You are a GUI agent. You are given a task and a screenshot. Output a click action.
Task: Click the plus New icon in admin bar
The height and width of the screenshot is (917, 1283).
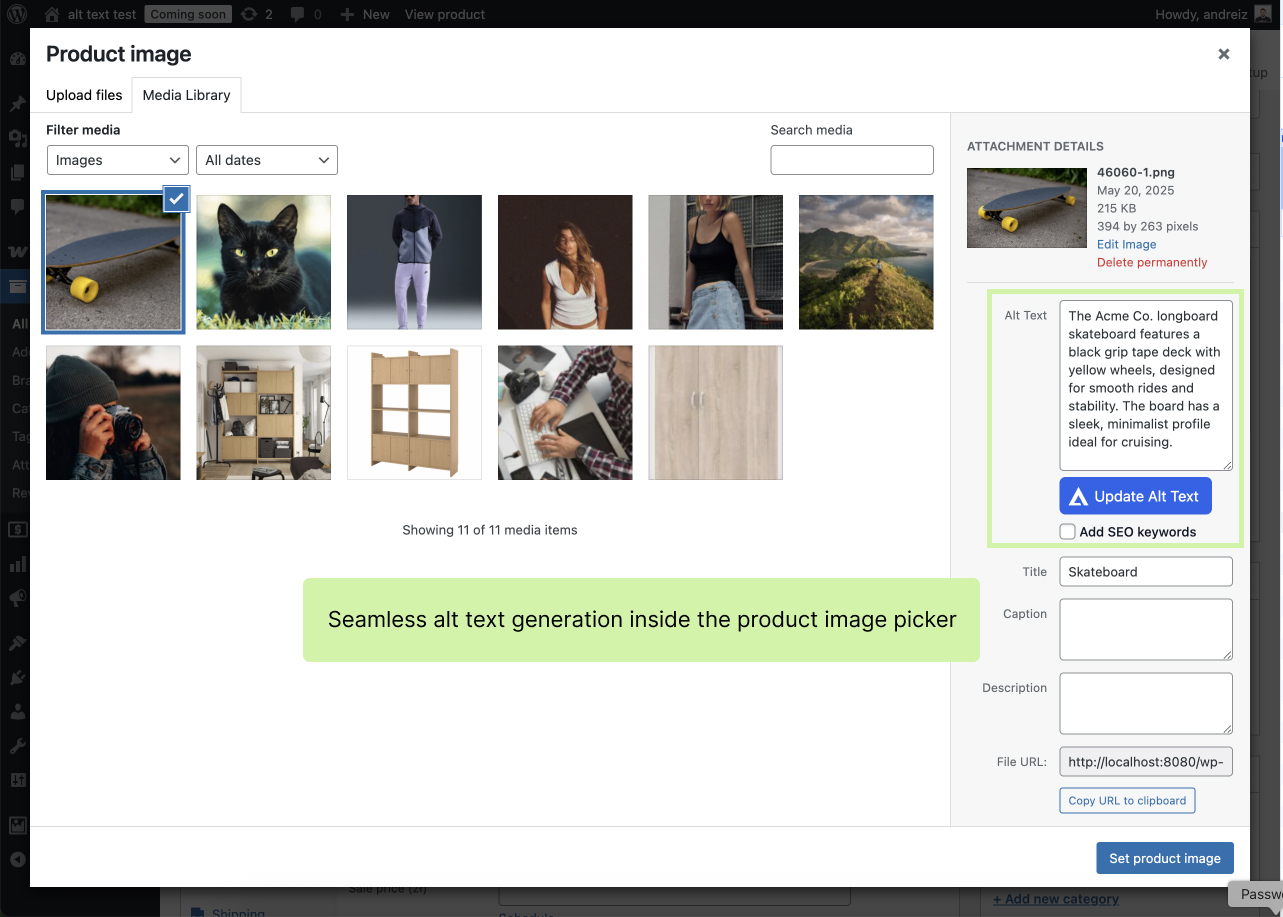pyautogui.click(x=347, y=14)
